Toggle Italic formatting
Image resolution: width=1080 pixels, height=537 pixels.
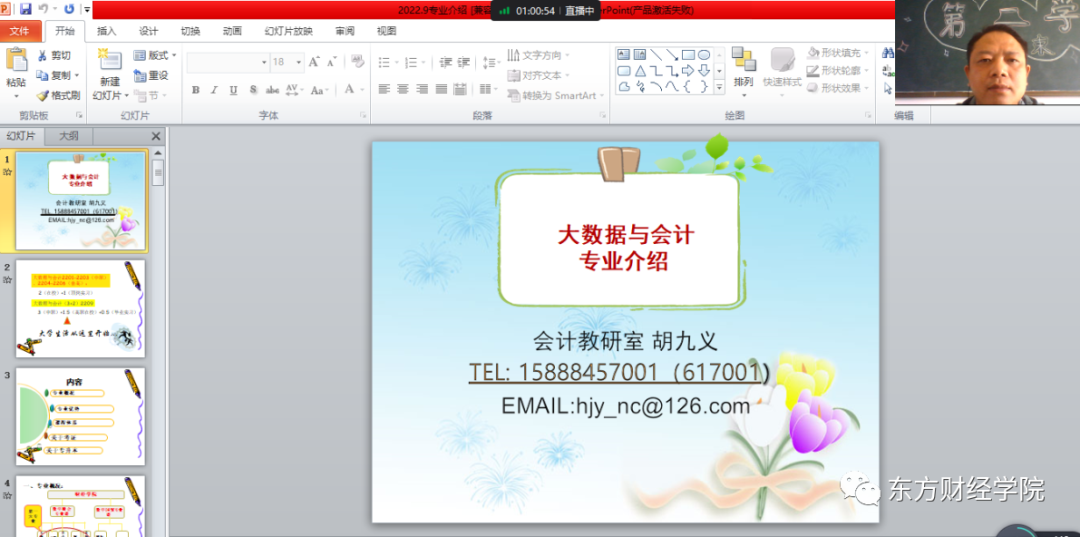tap(214, 90)
